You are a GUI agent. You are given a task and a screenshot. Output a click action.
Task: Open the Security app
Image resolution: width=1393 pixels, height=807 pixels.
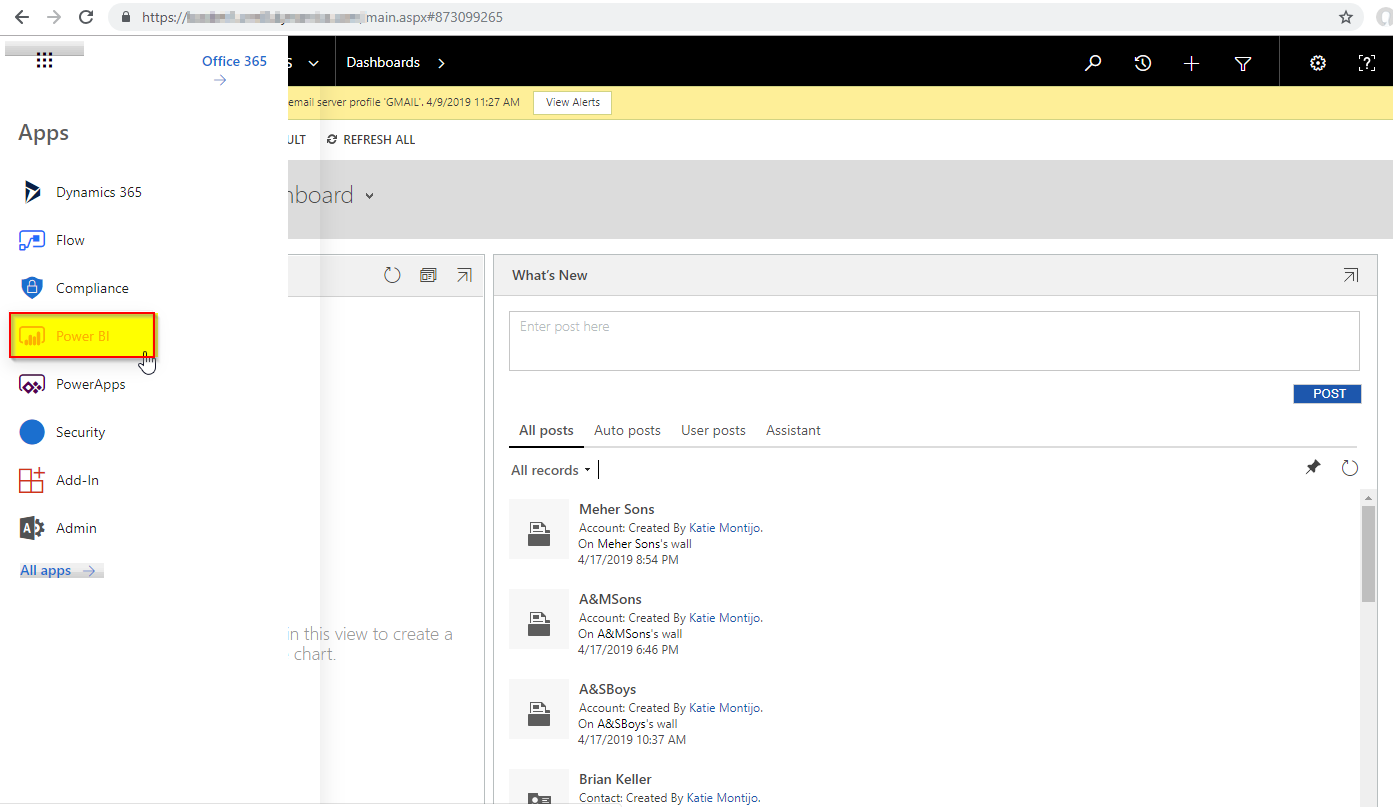pyautogui.click(x=63, y=432)
